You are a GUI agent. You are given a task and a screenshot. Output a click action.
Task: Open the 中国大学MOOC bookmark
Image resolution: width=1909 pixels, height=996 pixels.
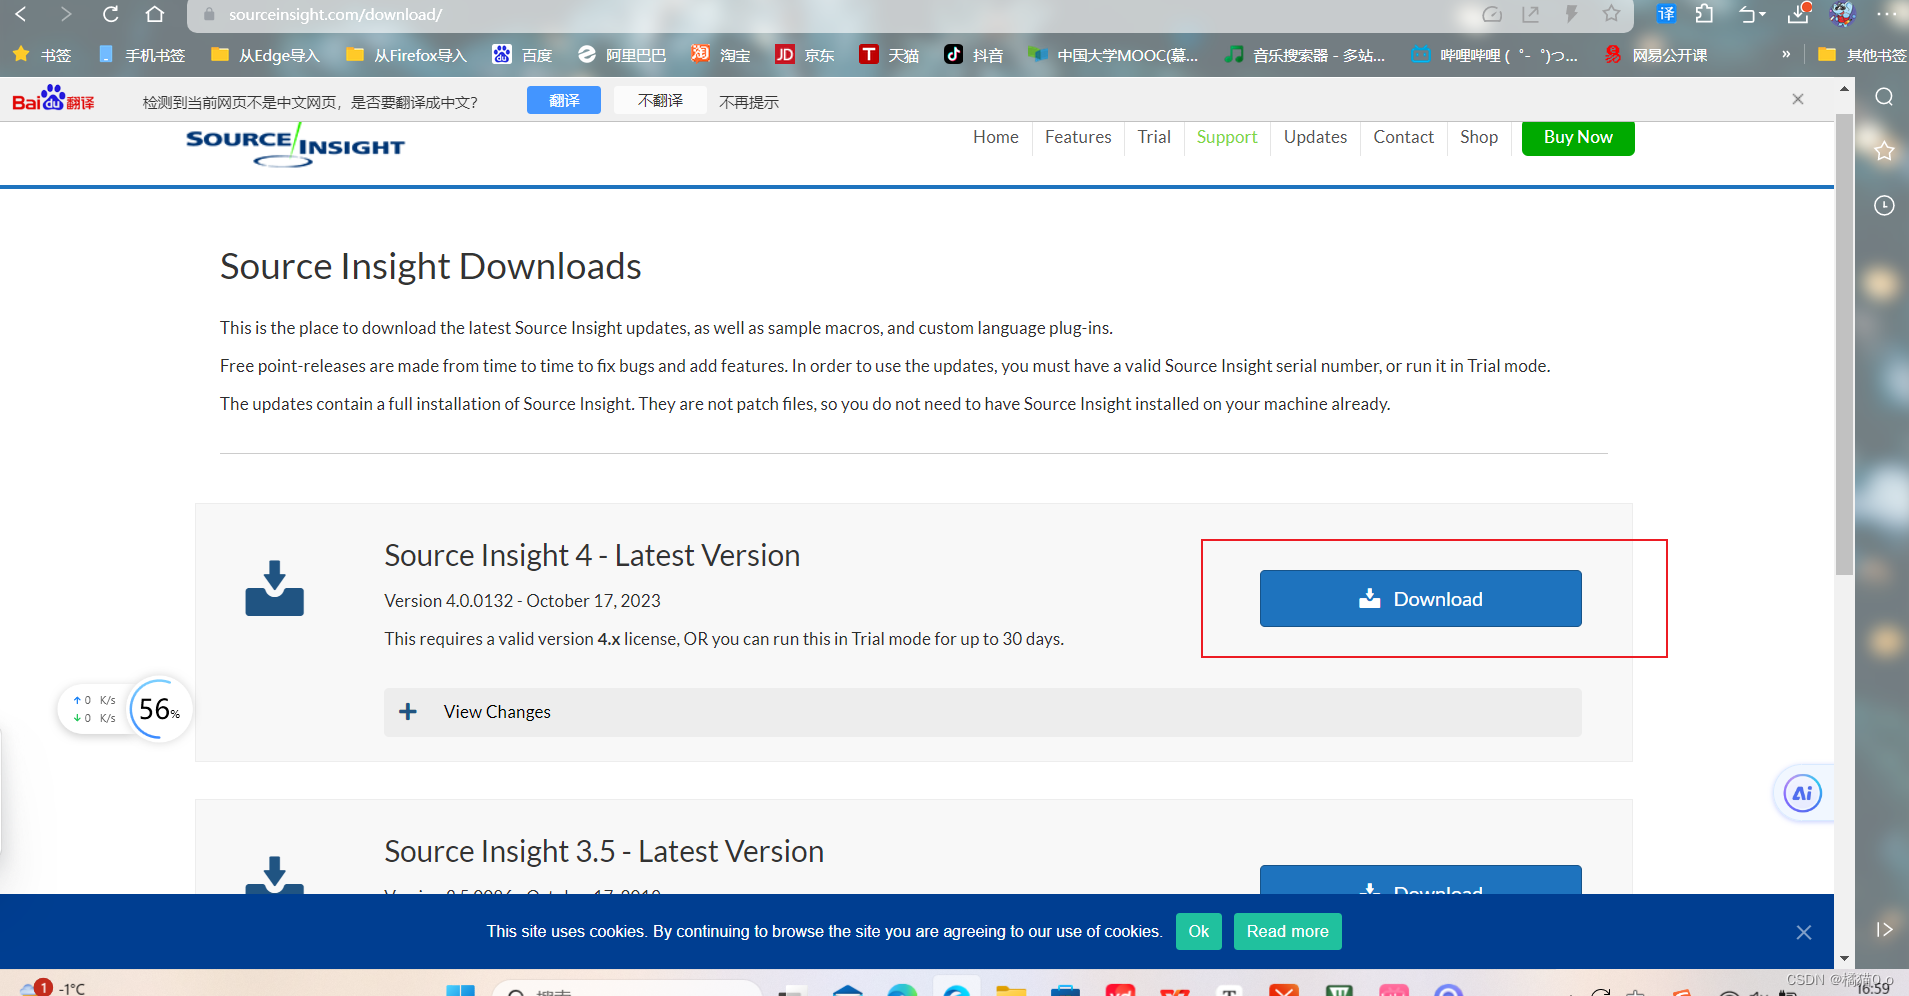(x=1112, y=55)
